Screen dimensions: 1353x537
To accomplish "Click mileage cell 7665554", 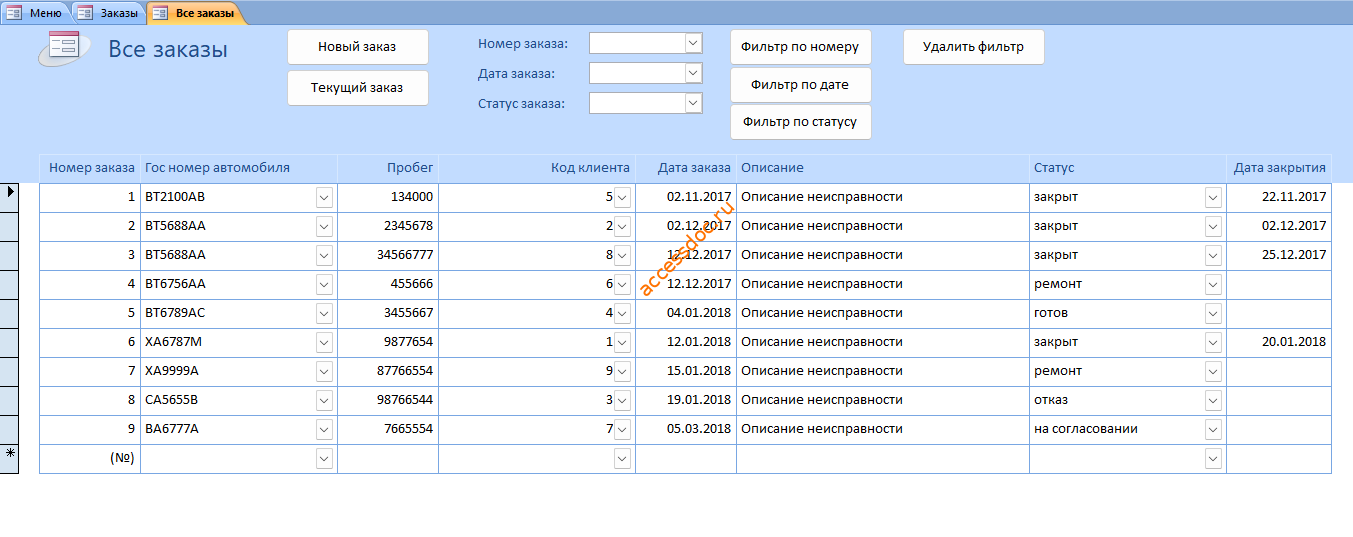I will [388, 430].
